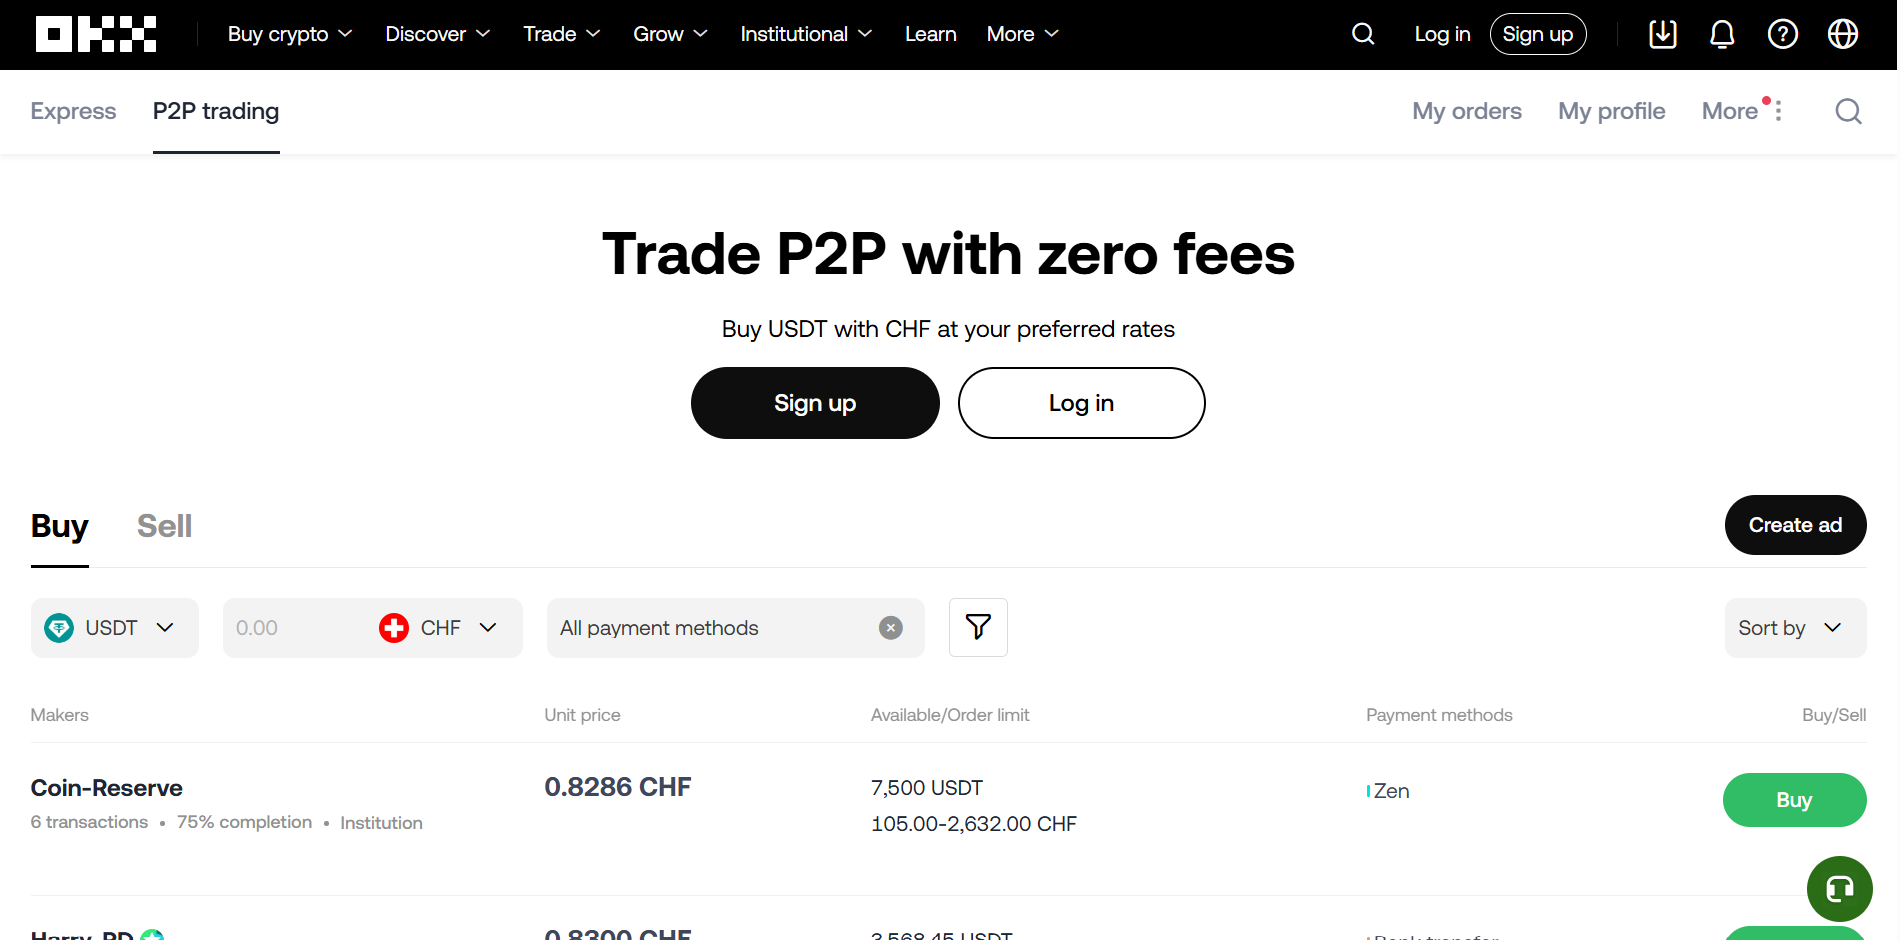This screenshot has width=1900, height=940.
Task: Open advanced filters next to payment methods
Action: pos(978,627)
